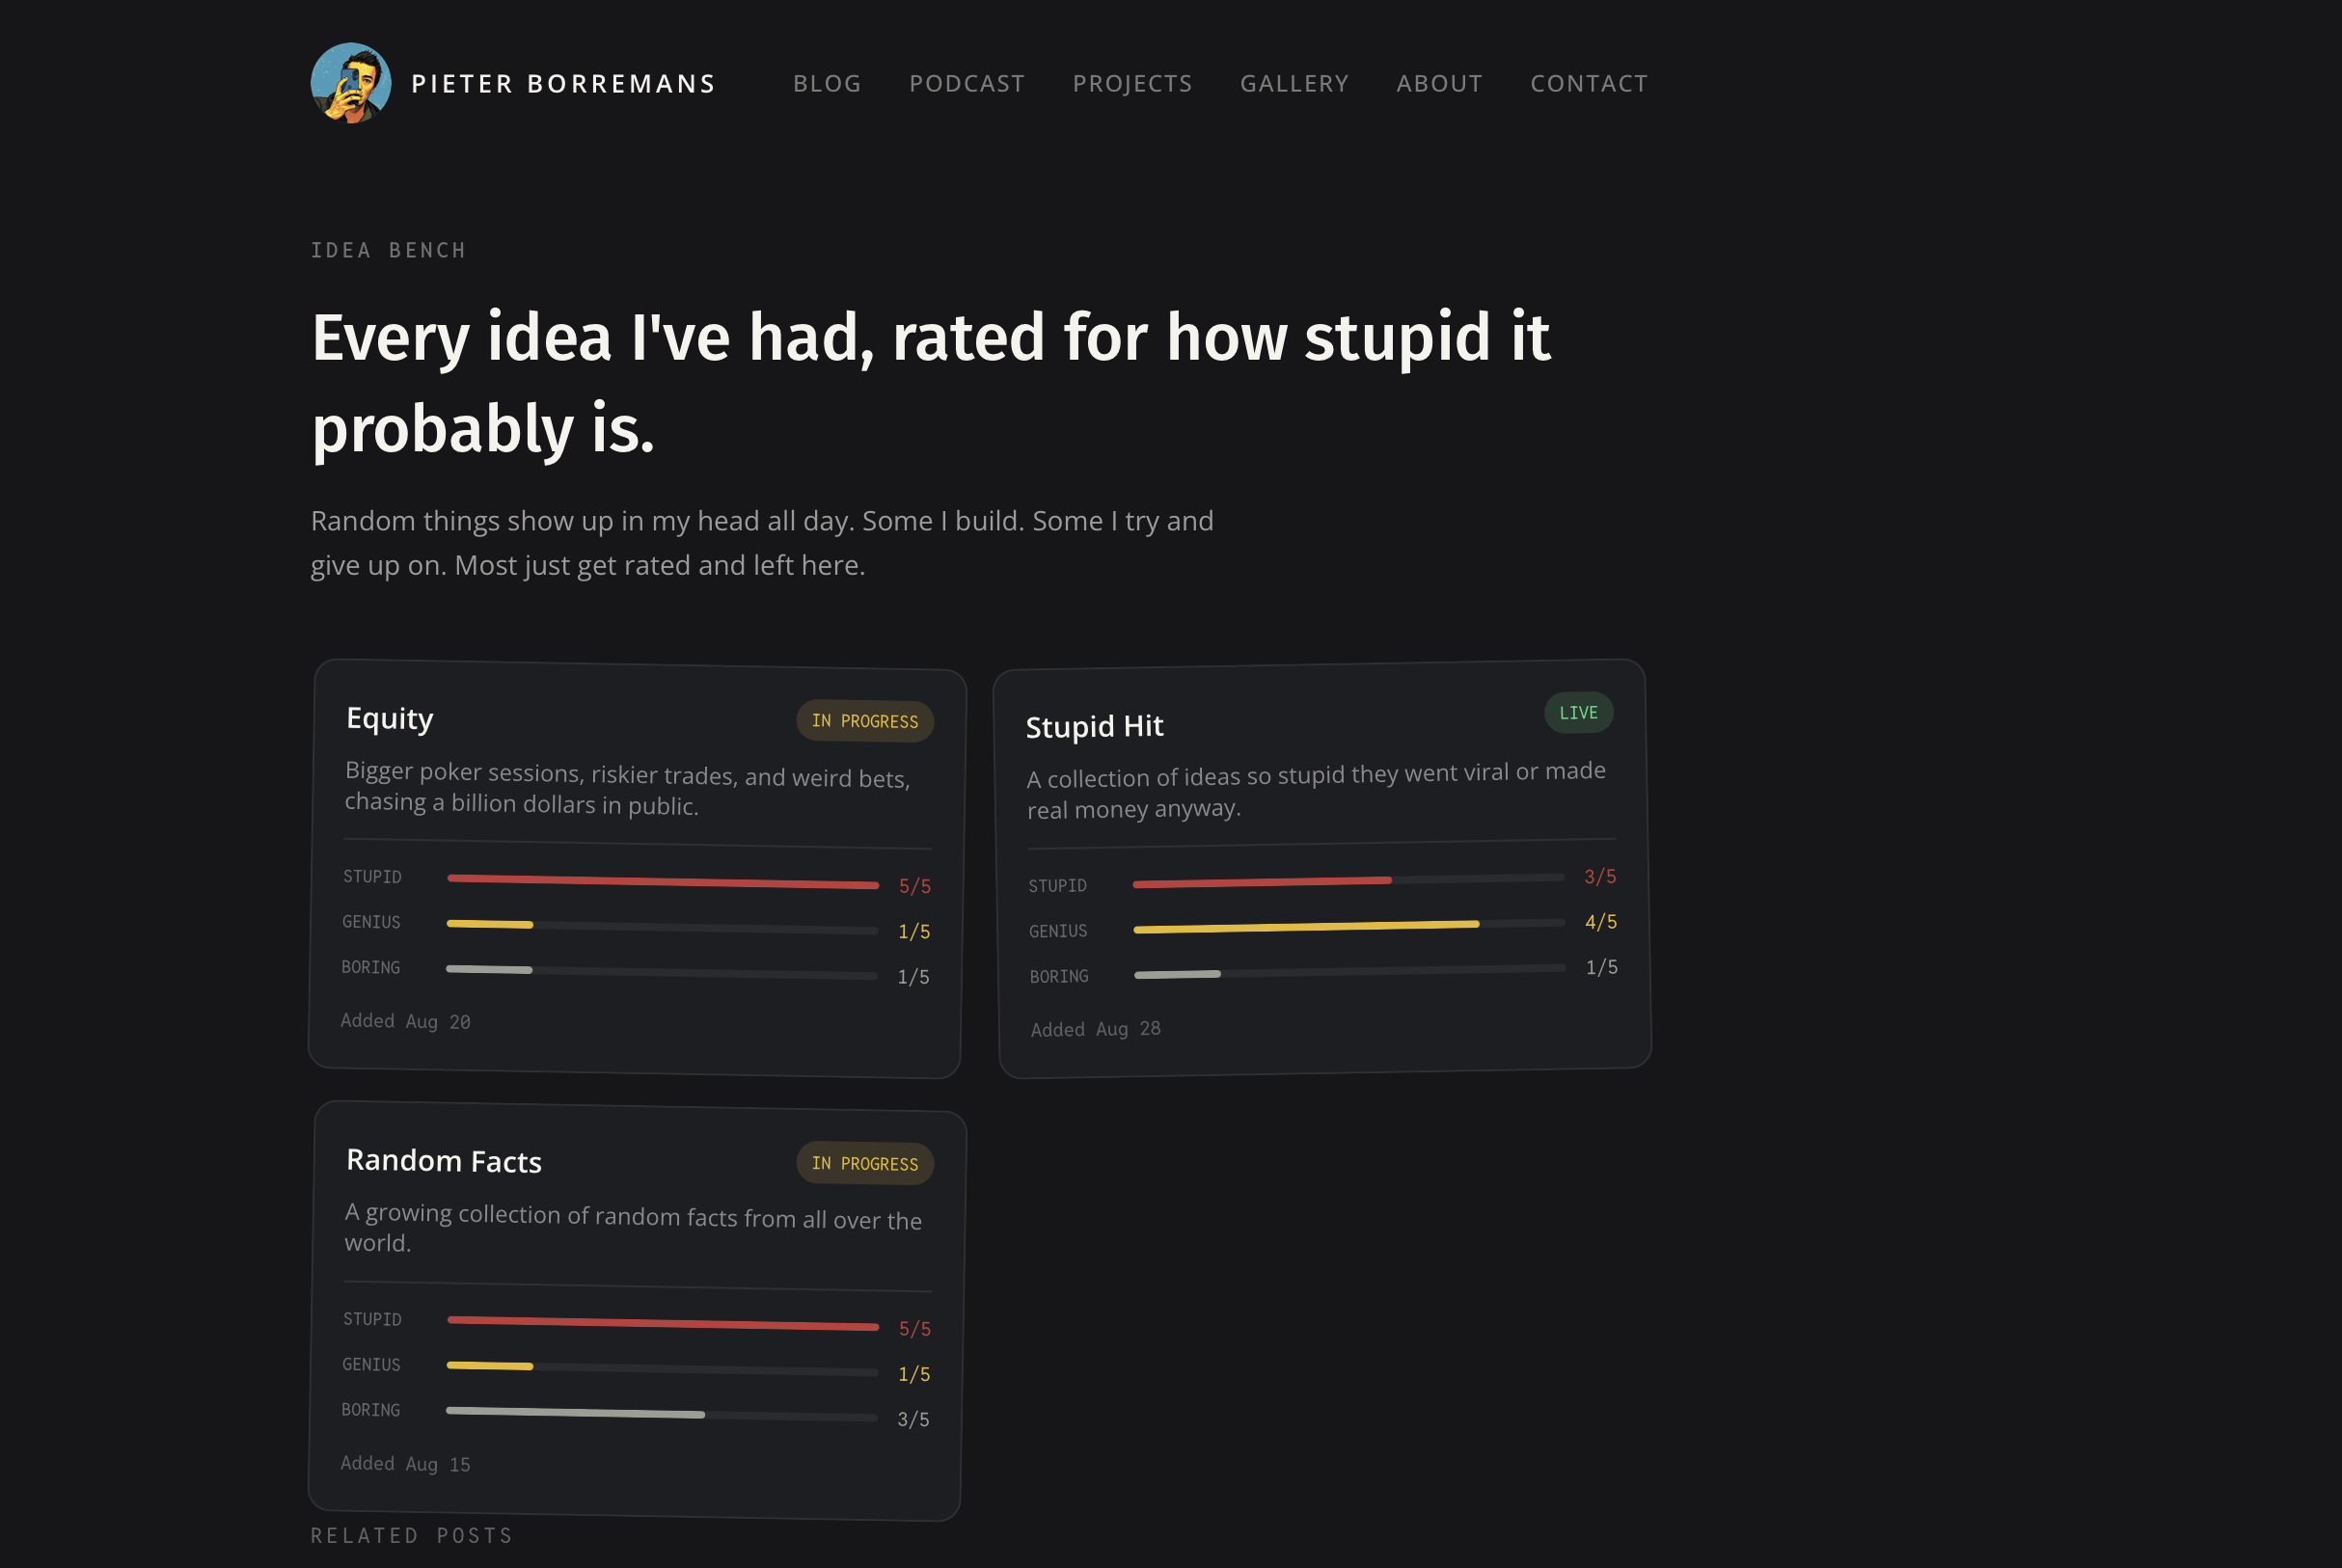Open the About page
Image resolution: width=2342 pixels, height=1568 pixels.
pyautogui.click(x=1439, y=83)
